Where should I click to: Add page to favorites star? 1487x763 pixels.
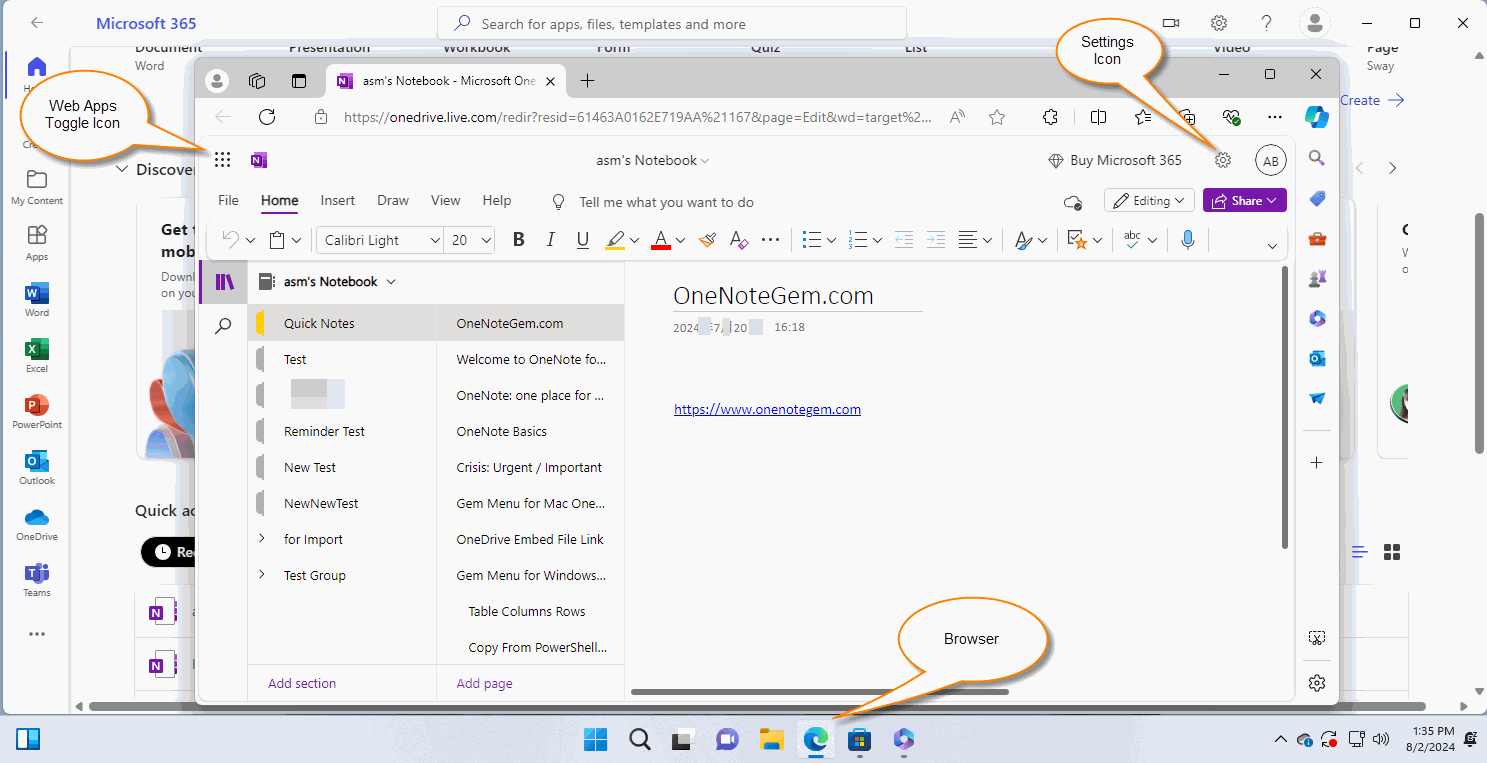pos(997,117)
